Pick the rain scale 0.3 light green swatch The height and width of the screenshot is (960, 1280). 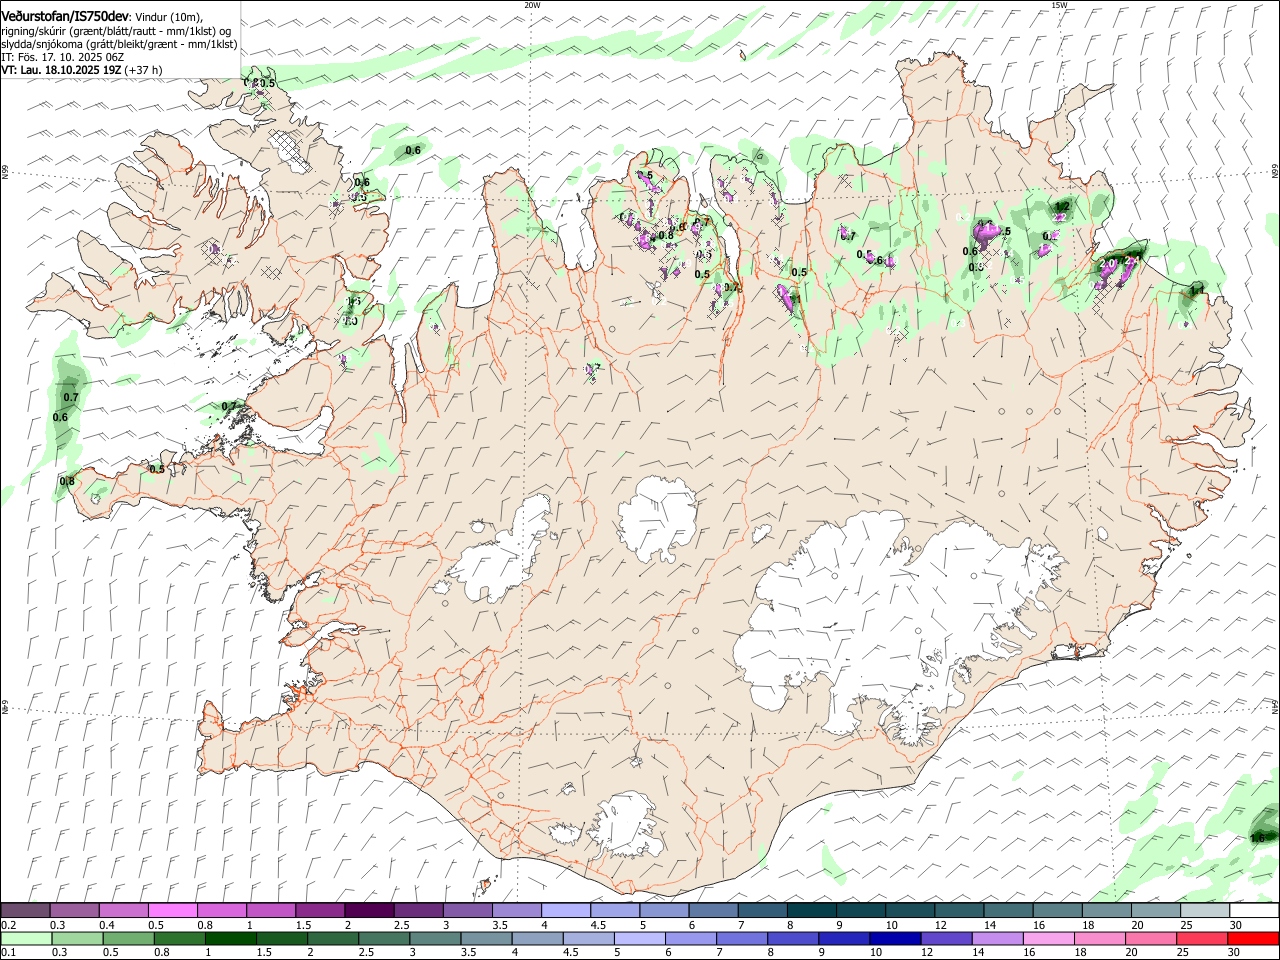77,938
